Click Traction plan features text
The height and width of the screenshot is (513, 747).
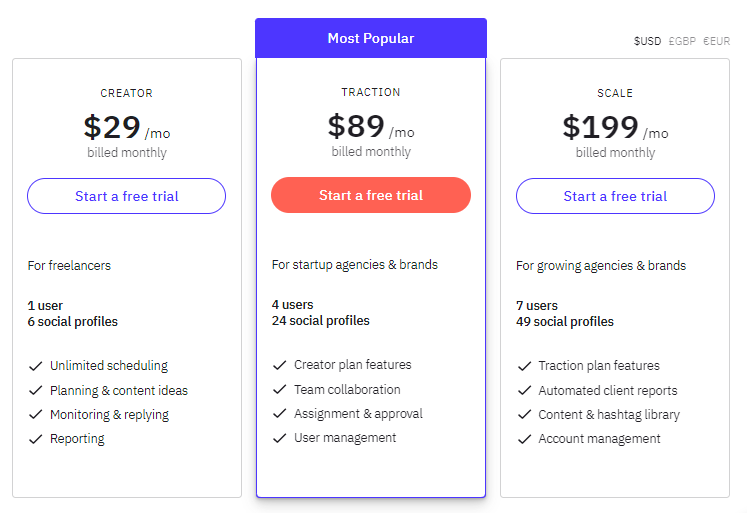[599, 366]
